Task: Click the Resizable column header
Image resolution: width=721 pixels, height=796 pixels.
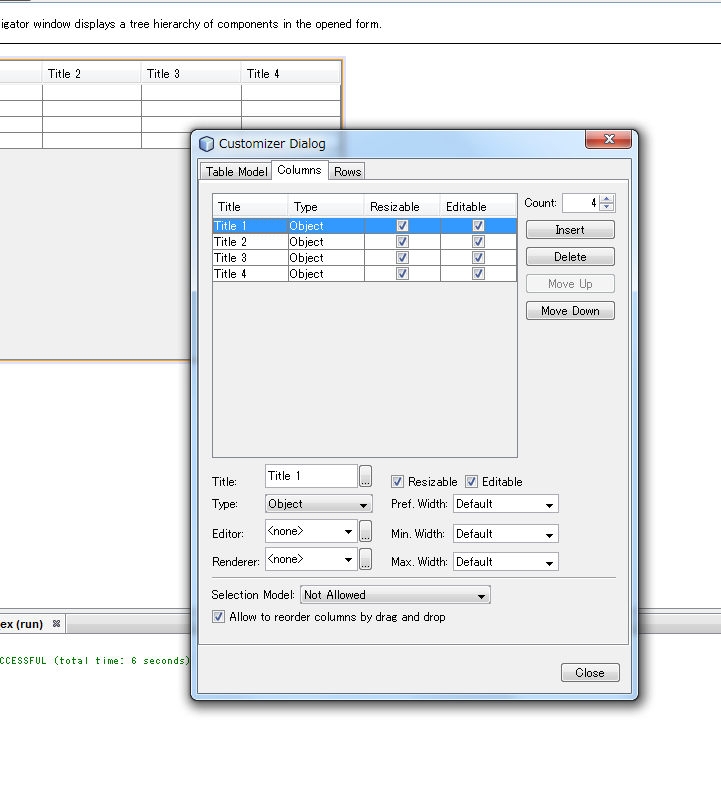Action: tap(402, 207)
